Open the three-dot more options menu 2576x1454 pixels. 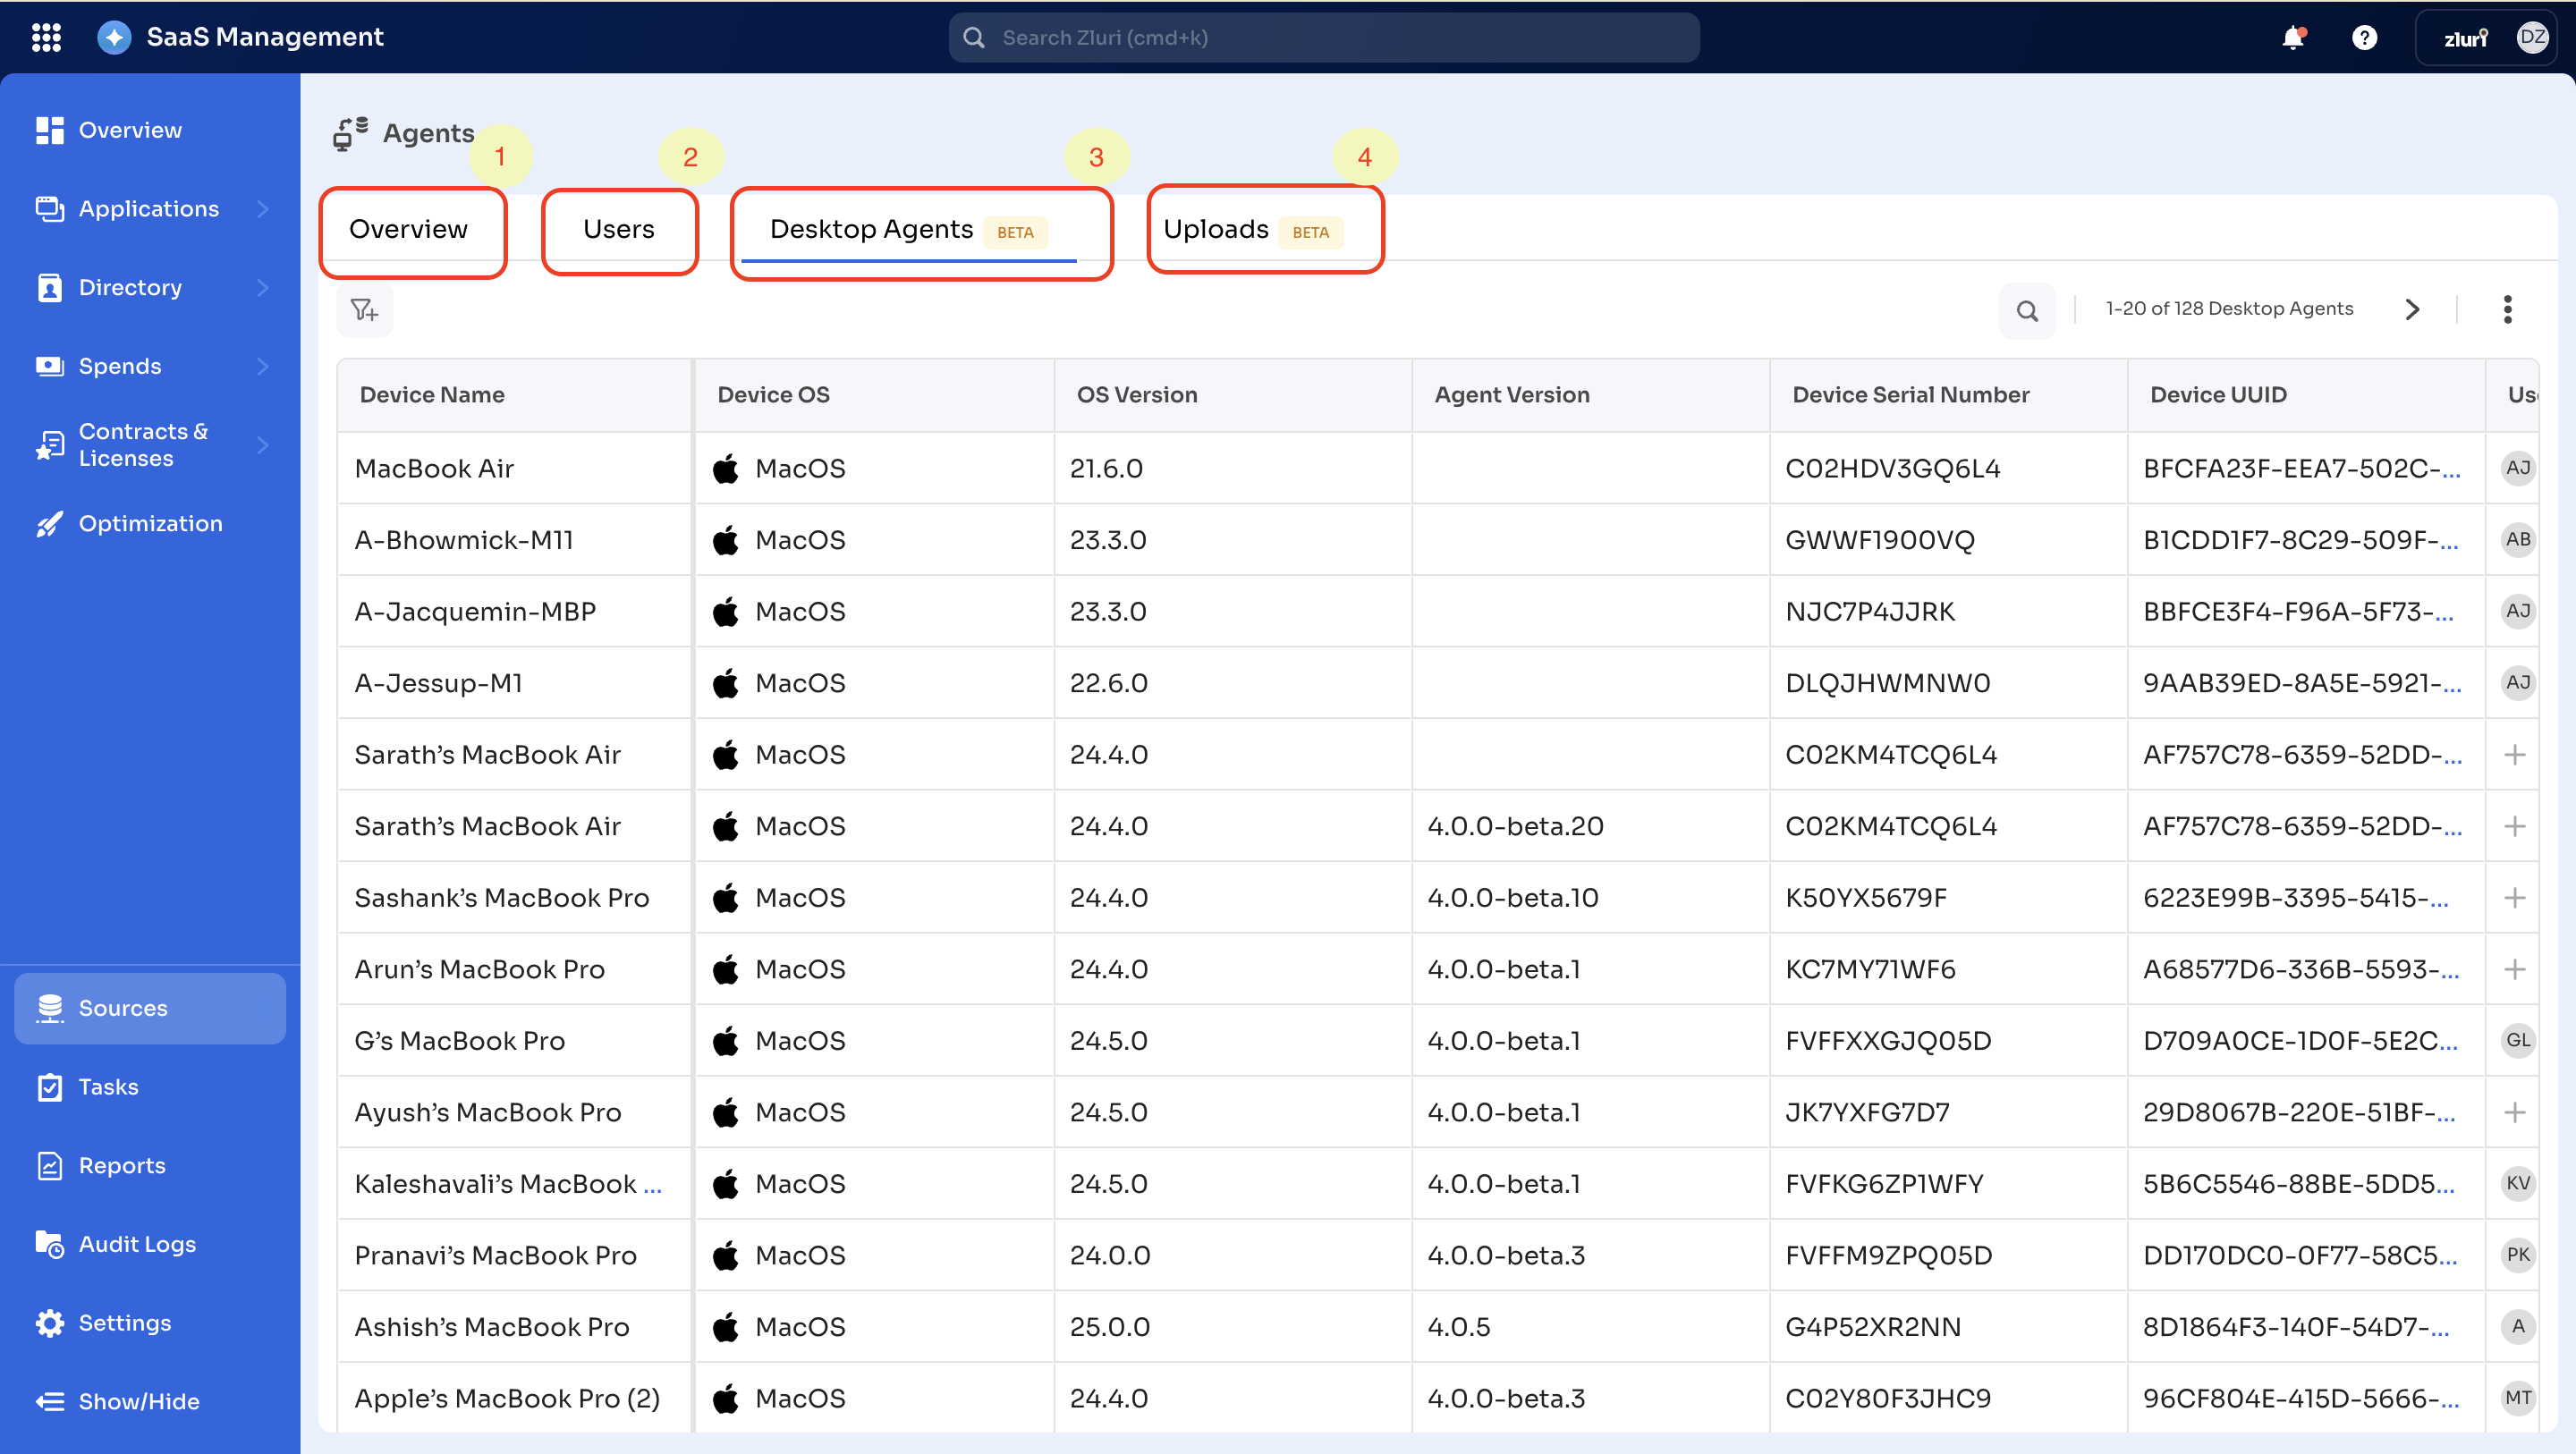tap(2507, 309)
